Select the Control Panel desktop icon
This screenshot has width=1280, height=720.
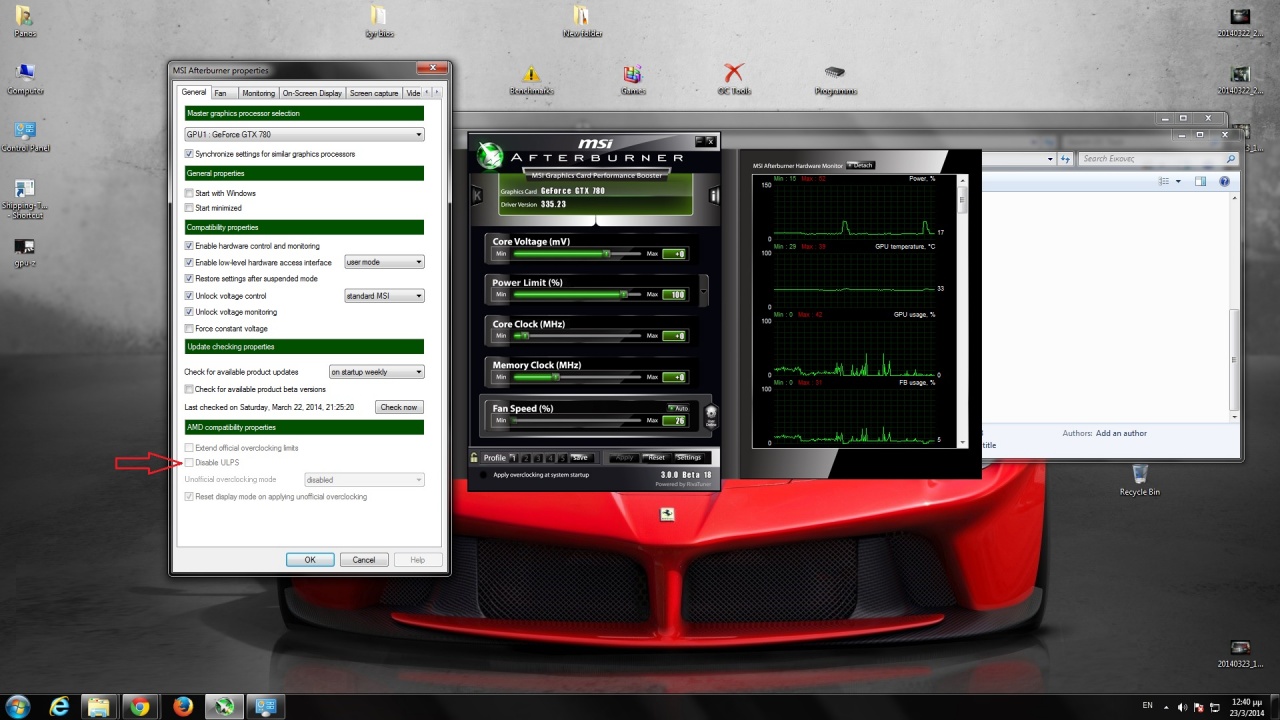point(25,137)
